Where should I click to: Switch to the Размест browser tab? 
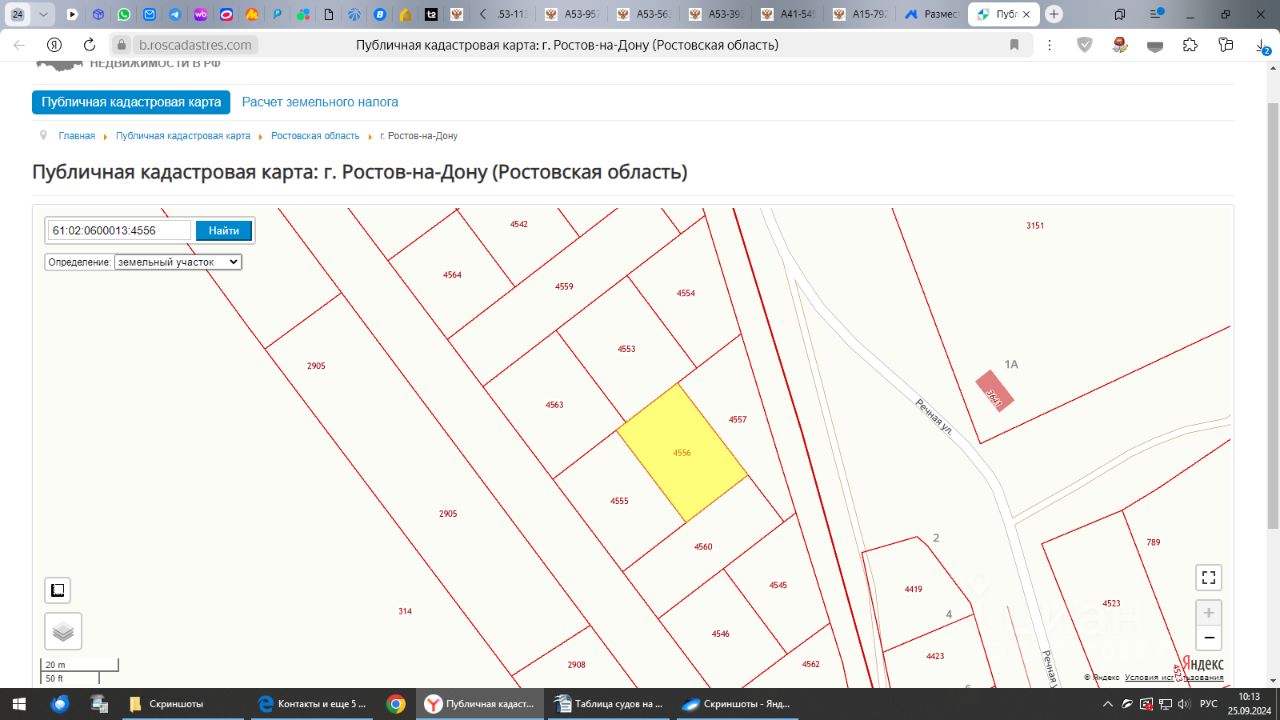click(932, 15)
